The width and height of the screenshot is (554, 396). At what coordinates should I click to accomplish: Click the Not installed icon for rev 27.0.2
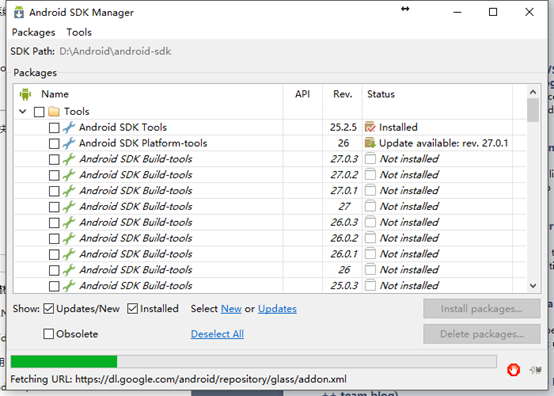(370, 175)
